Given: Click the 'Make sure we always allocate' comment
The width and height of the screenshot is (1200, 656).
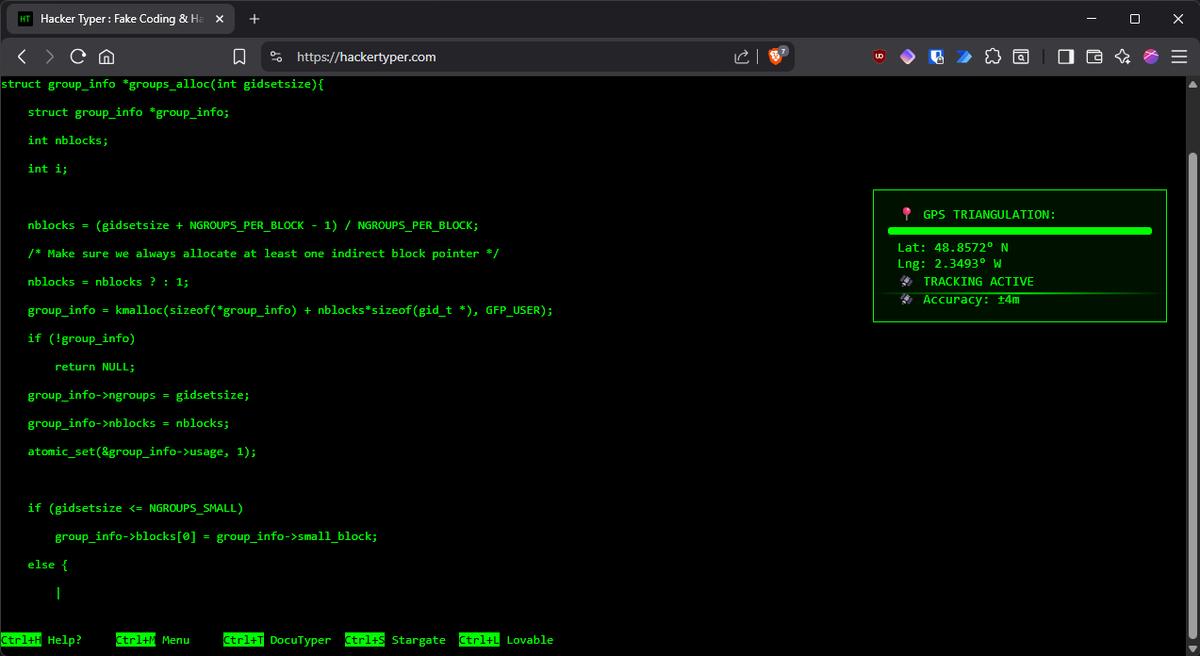Looking at the screenshot, I should pos(263,254).
